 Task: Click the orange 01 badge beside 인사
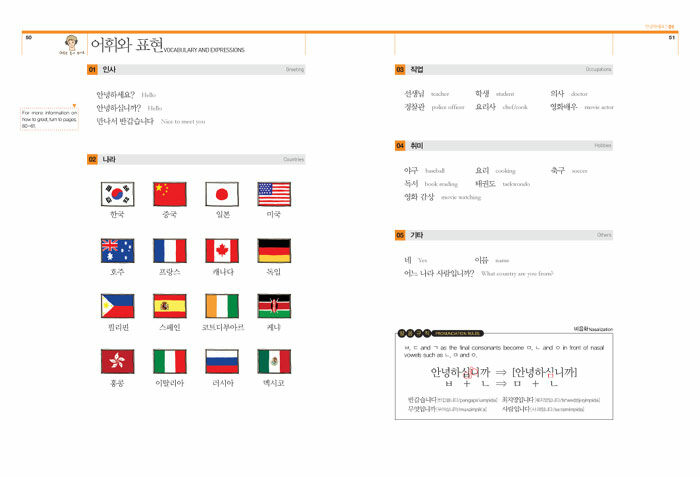(92, 70)
